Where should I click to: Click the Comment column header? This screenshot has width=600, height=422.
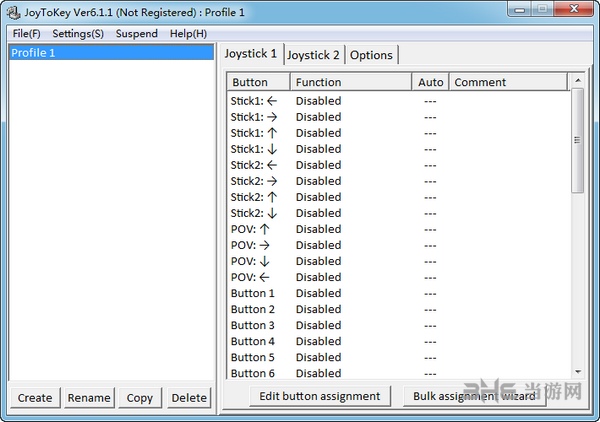pyautogui.click(x=508, y=82)
